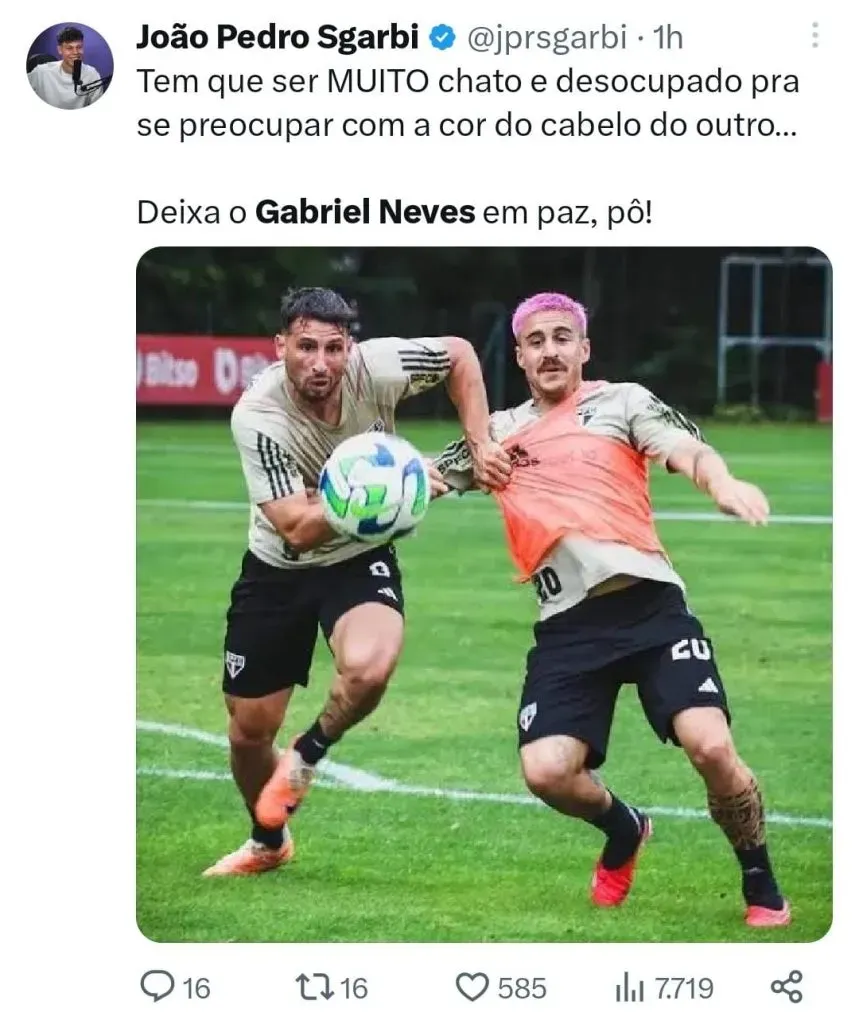859x1024 pixels.
Task: Open the João Pedro Sgarbi display name
Action: pos(278,37)
